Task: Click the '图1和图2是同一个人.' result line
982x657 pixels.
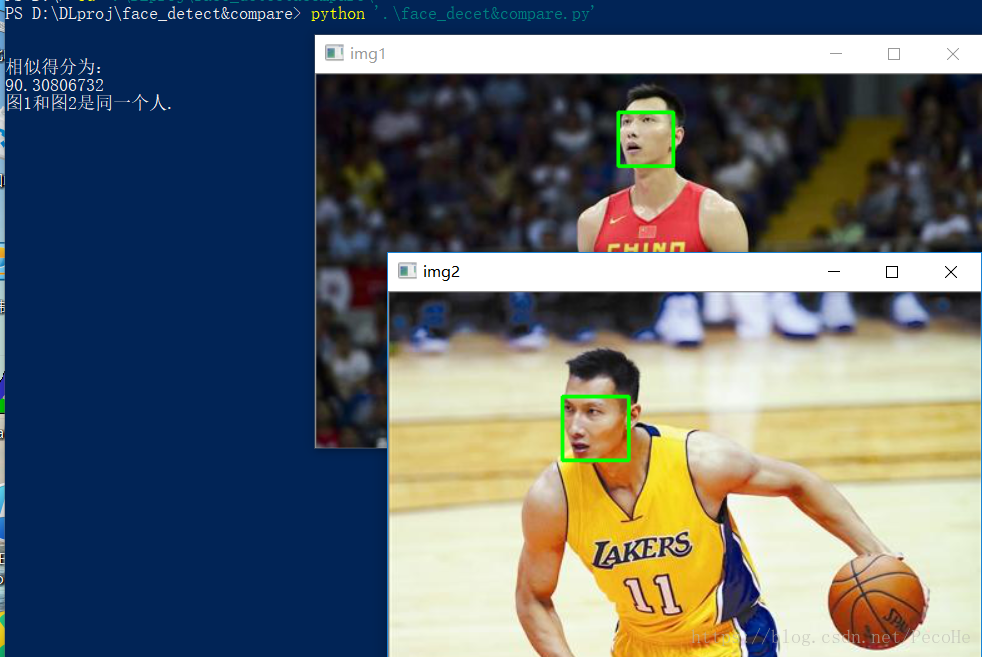Action: click(x=89, y=103)
